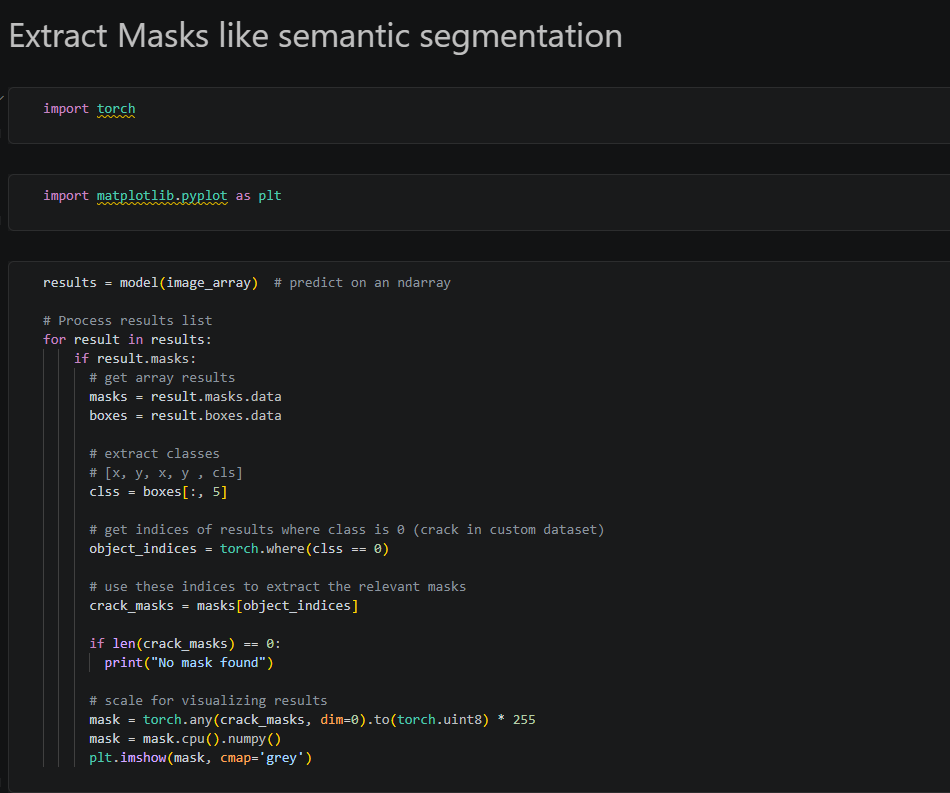This screenshot has width=950, height=793.
Task: Click the line "crack_masks = masks[object_indices]"
Action: tap(224, 606)
